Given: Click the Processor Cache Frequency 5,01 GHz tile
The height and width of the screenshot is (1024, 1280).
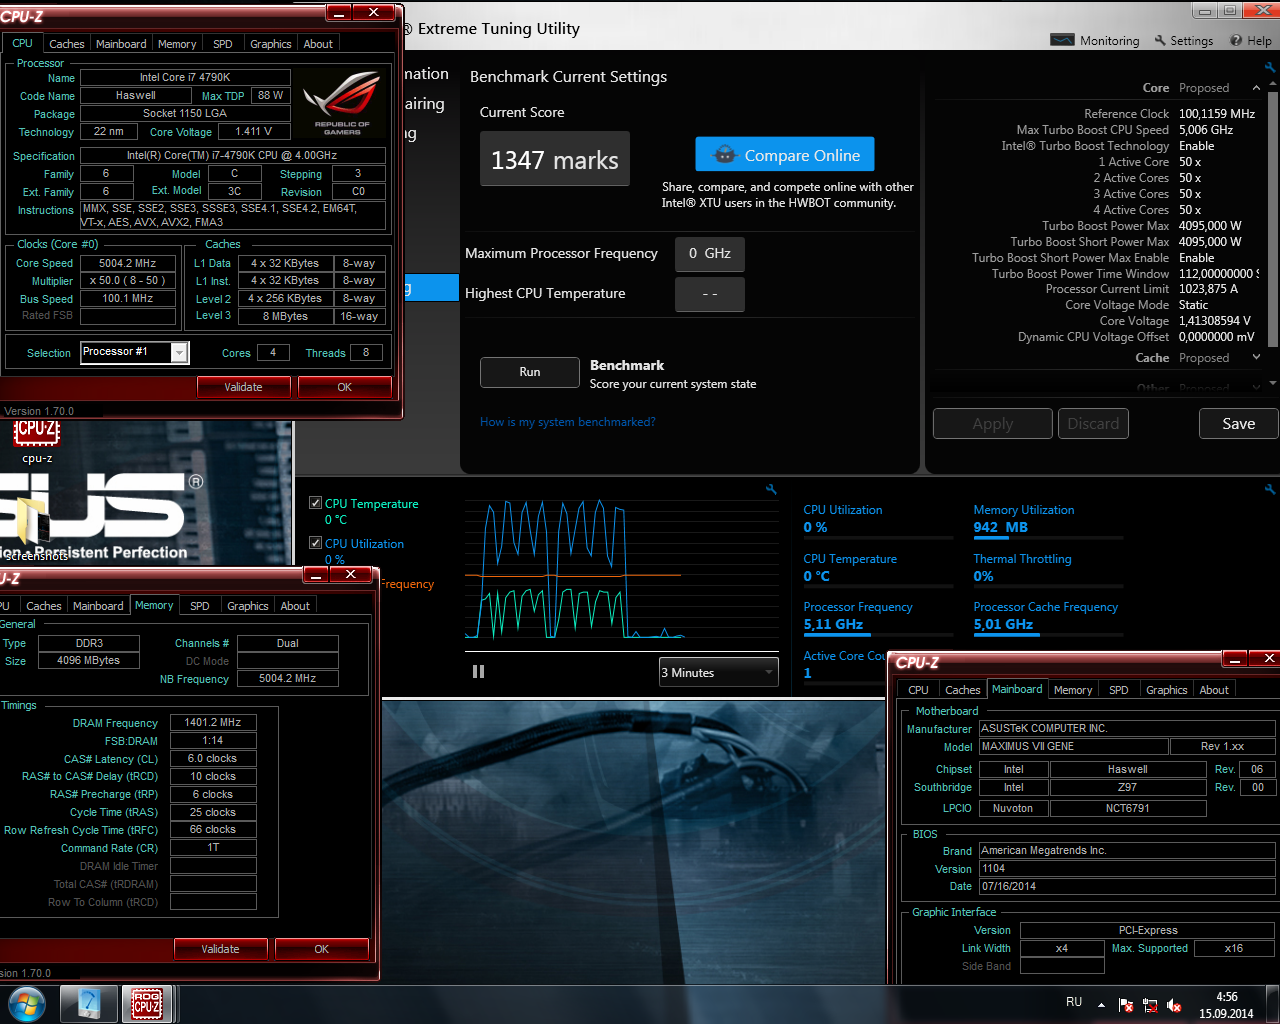Looking at the screenshot, I should [1046, 616].
